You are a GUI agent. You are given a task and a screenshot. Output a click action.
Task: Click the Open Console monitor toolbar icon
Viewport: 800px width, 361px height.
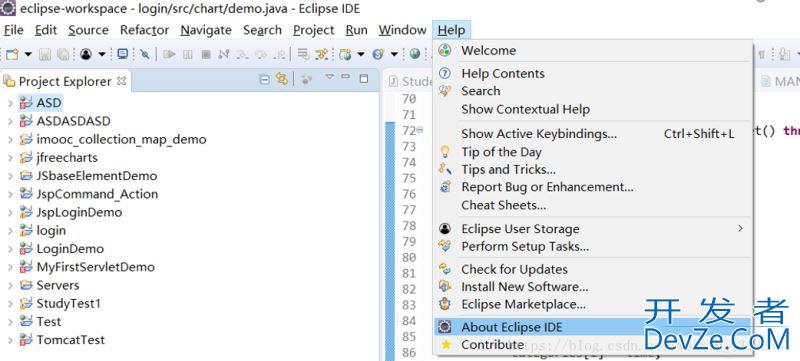tap(122, 54)
